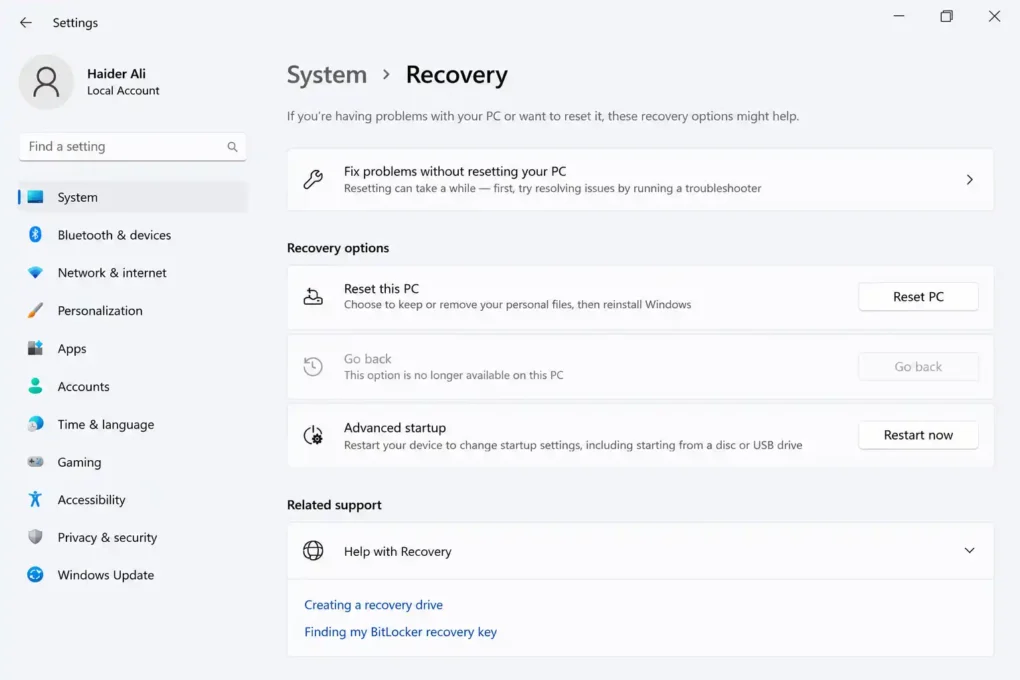Click the back arrow icon
Viewport: 1020px width, 680px height.
pyautogui.click(x=25, y=23)
